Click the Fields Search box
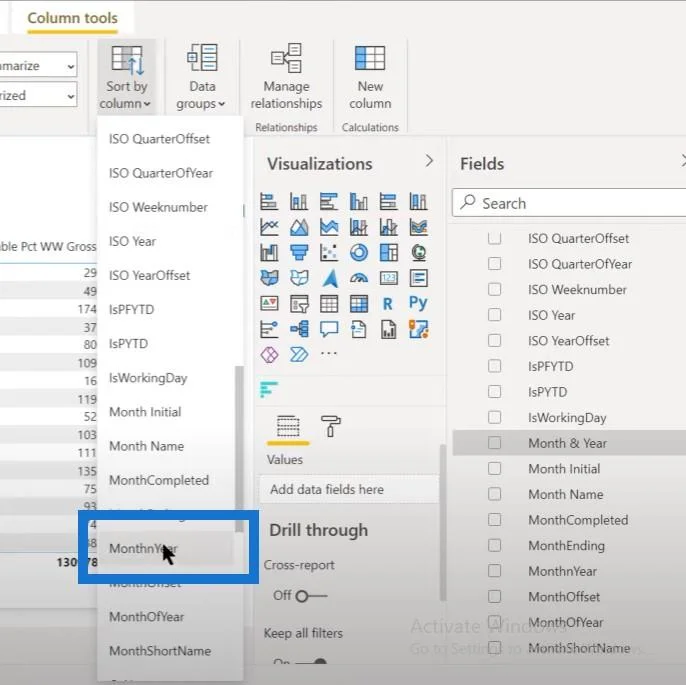This screenshot has height=685, width=686. [x=569, y=203]
